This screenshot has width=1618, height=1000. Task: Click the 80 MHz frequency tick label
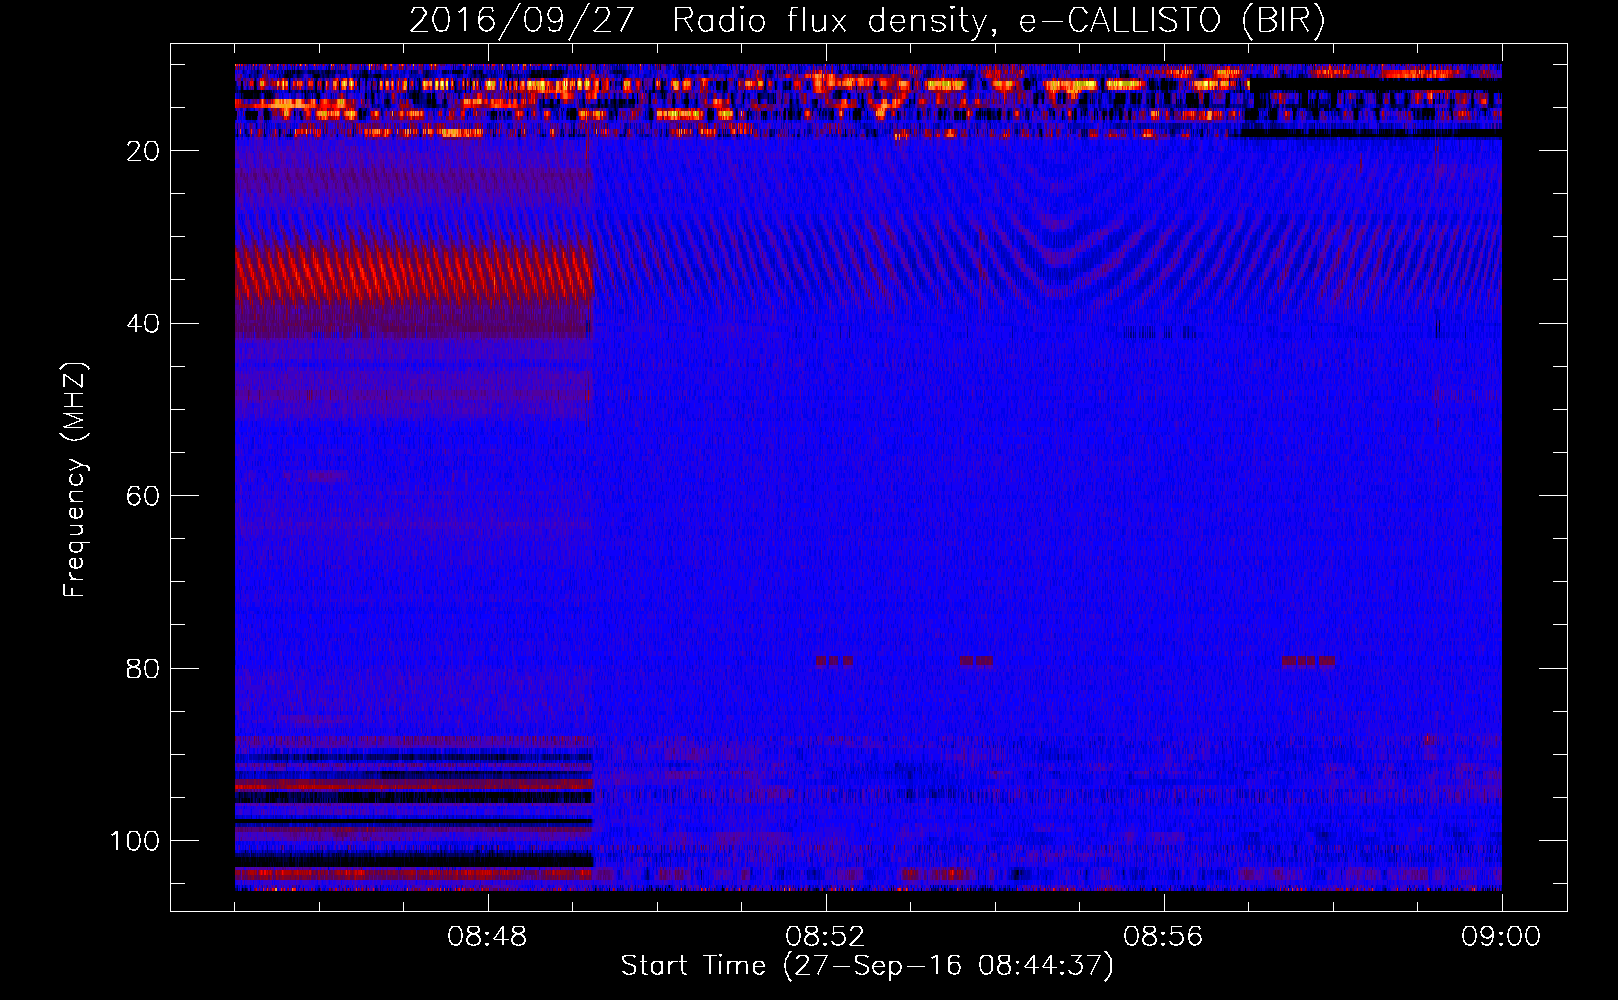pyautogui.click(x=143, y=669)
